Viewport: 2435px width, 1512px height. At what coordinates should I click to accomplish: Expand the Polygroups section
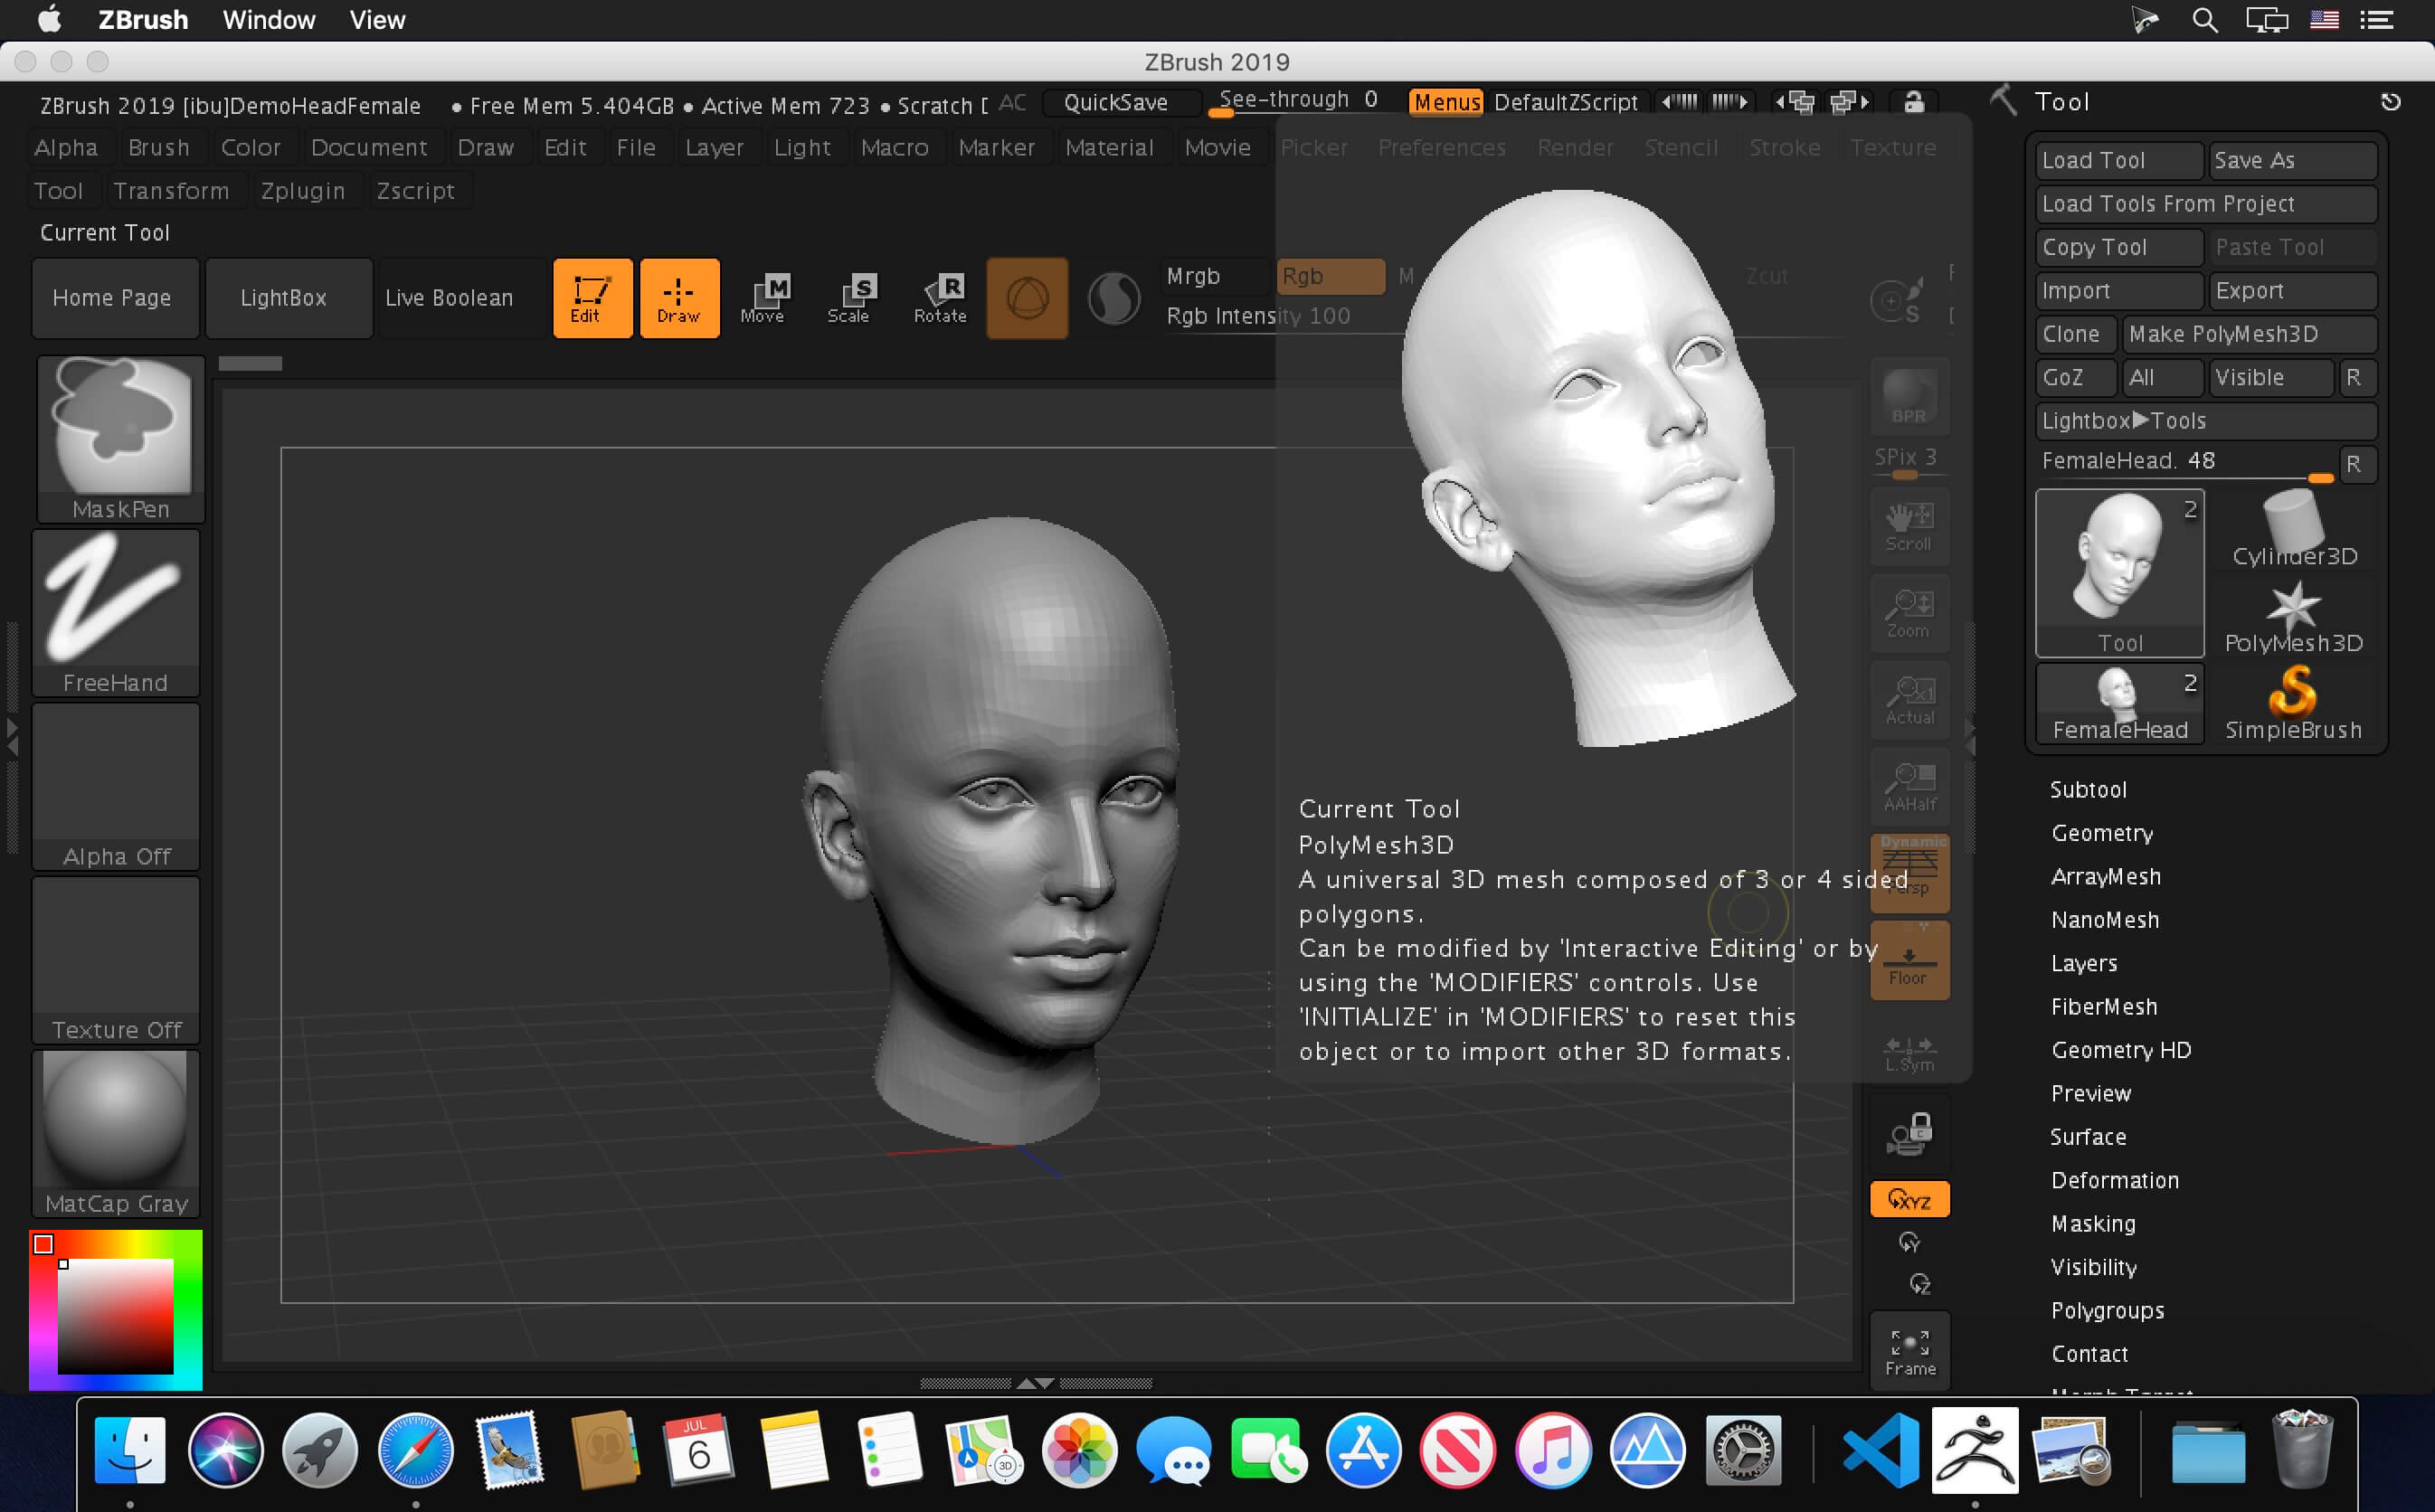[x=2108, y=1310]
